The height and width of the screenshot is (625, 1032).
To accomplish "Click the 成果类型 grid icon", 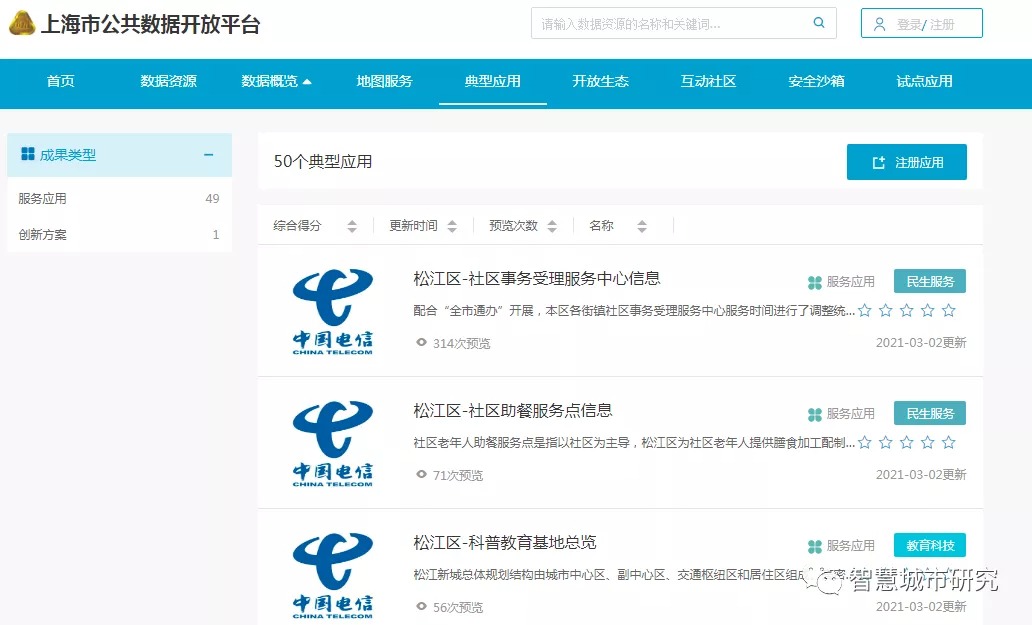I will [27, 155].
